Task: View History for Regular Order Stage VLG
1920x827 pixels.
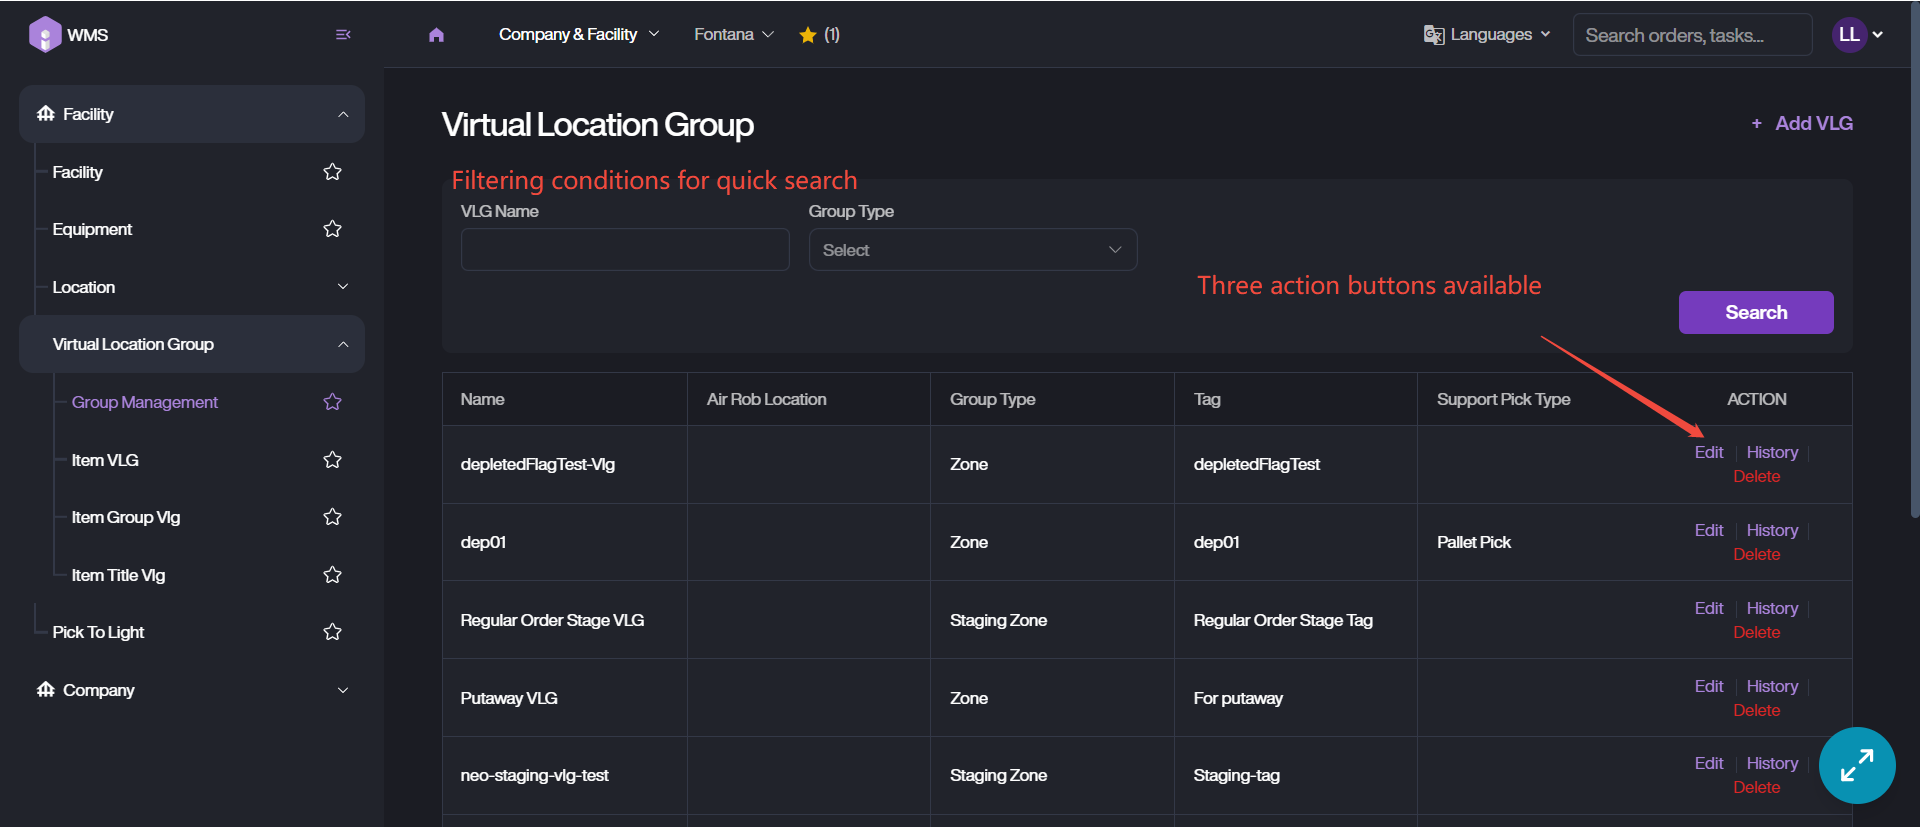Action: 1772,608
